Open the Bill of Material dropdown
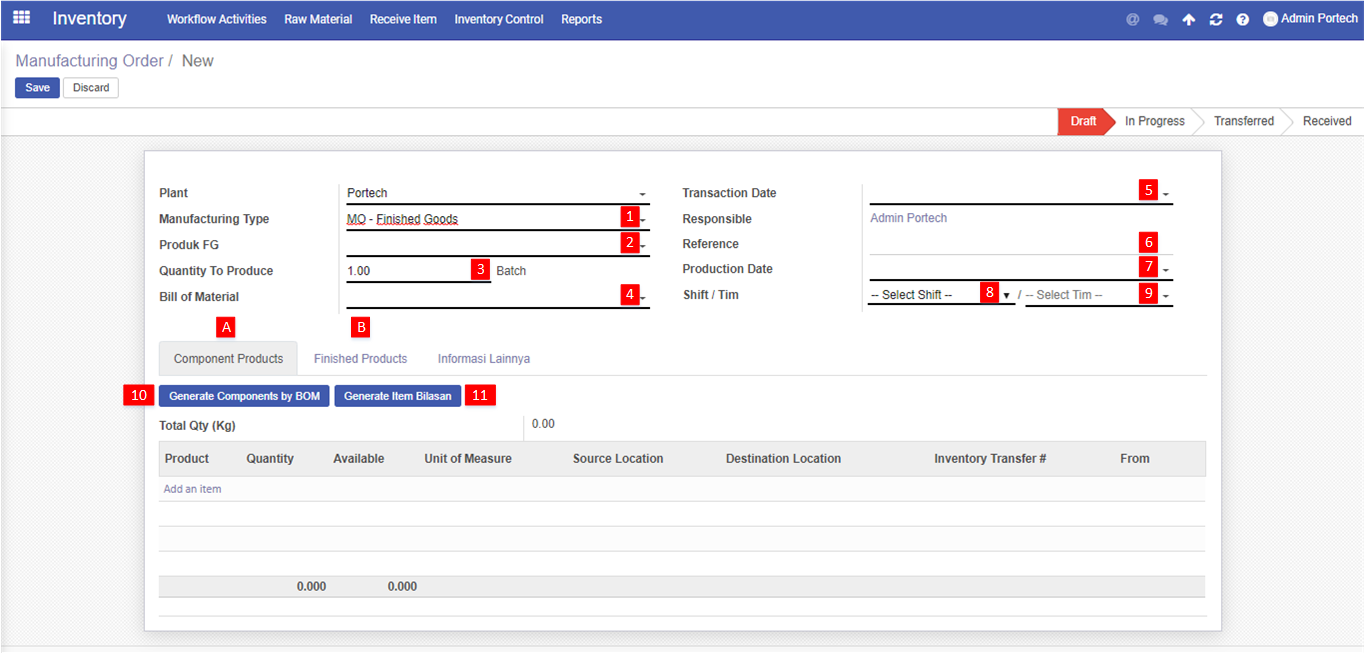Viewport: 1365px width, 654px height. (x=643, y=297)
